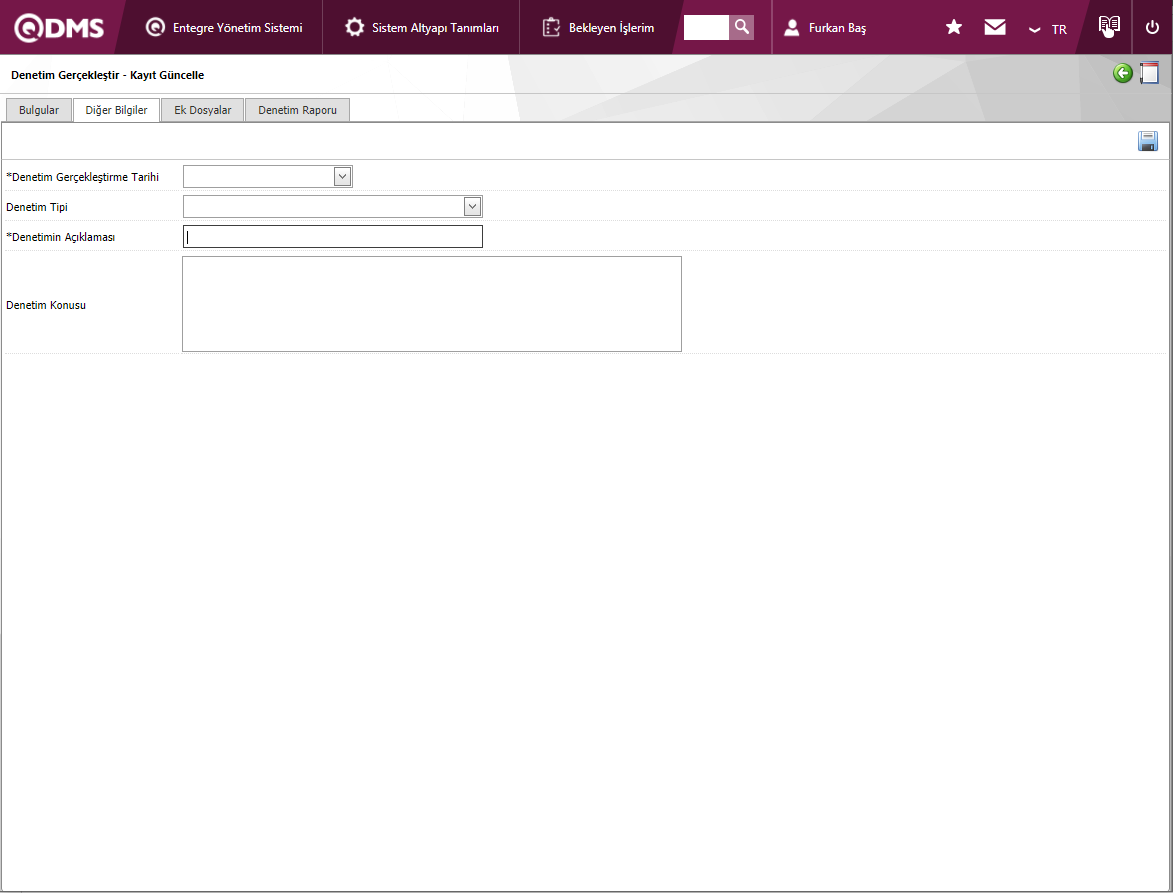Switch to the Ek Dosyalar tab
Screen dimensions: 1173x893
(203, 110)
